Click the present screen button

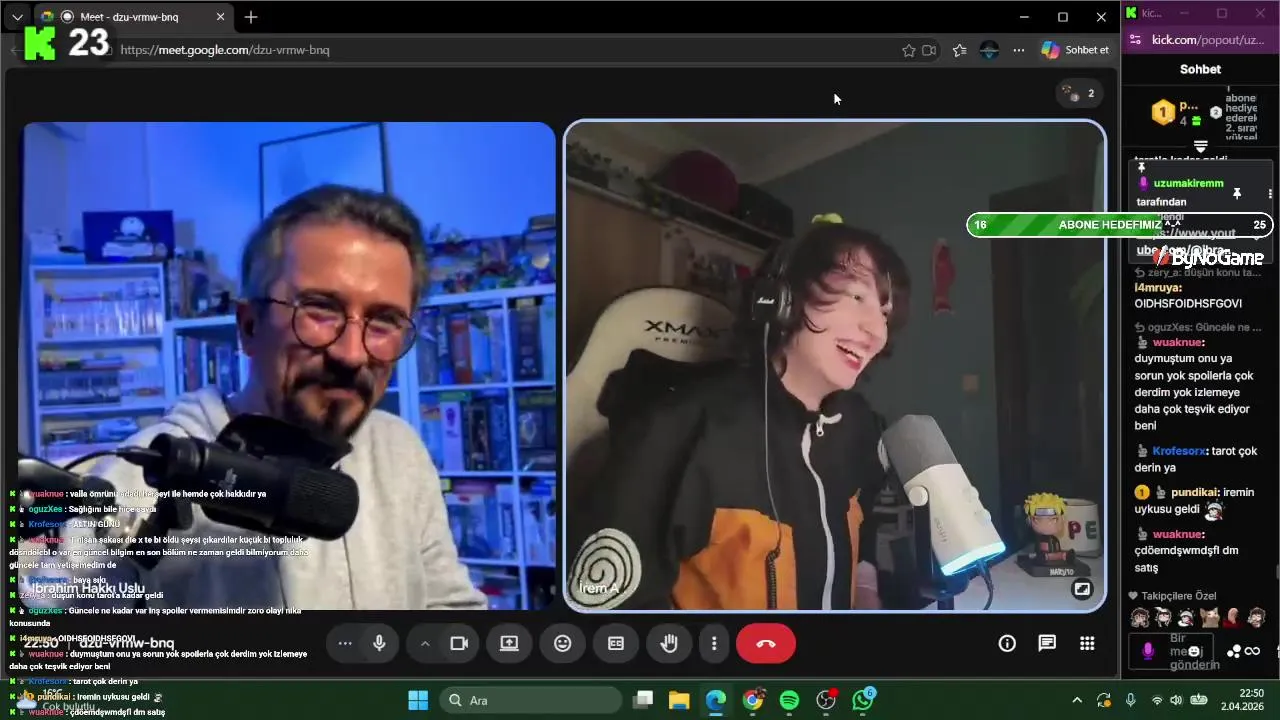[x=510, y=643]
